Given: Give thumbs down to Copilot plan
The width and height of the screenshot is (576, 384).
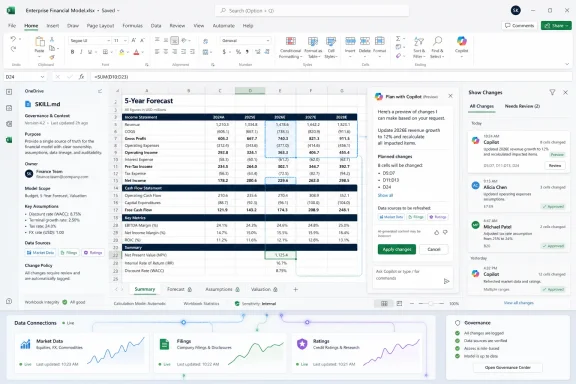Looking at the screenshot, I should [445, 232].
